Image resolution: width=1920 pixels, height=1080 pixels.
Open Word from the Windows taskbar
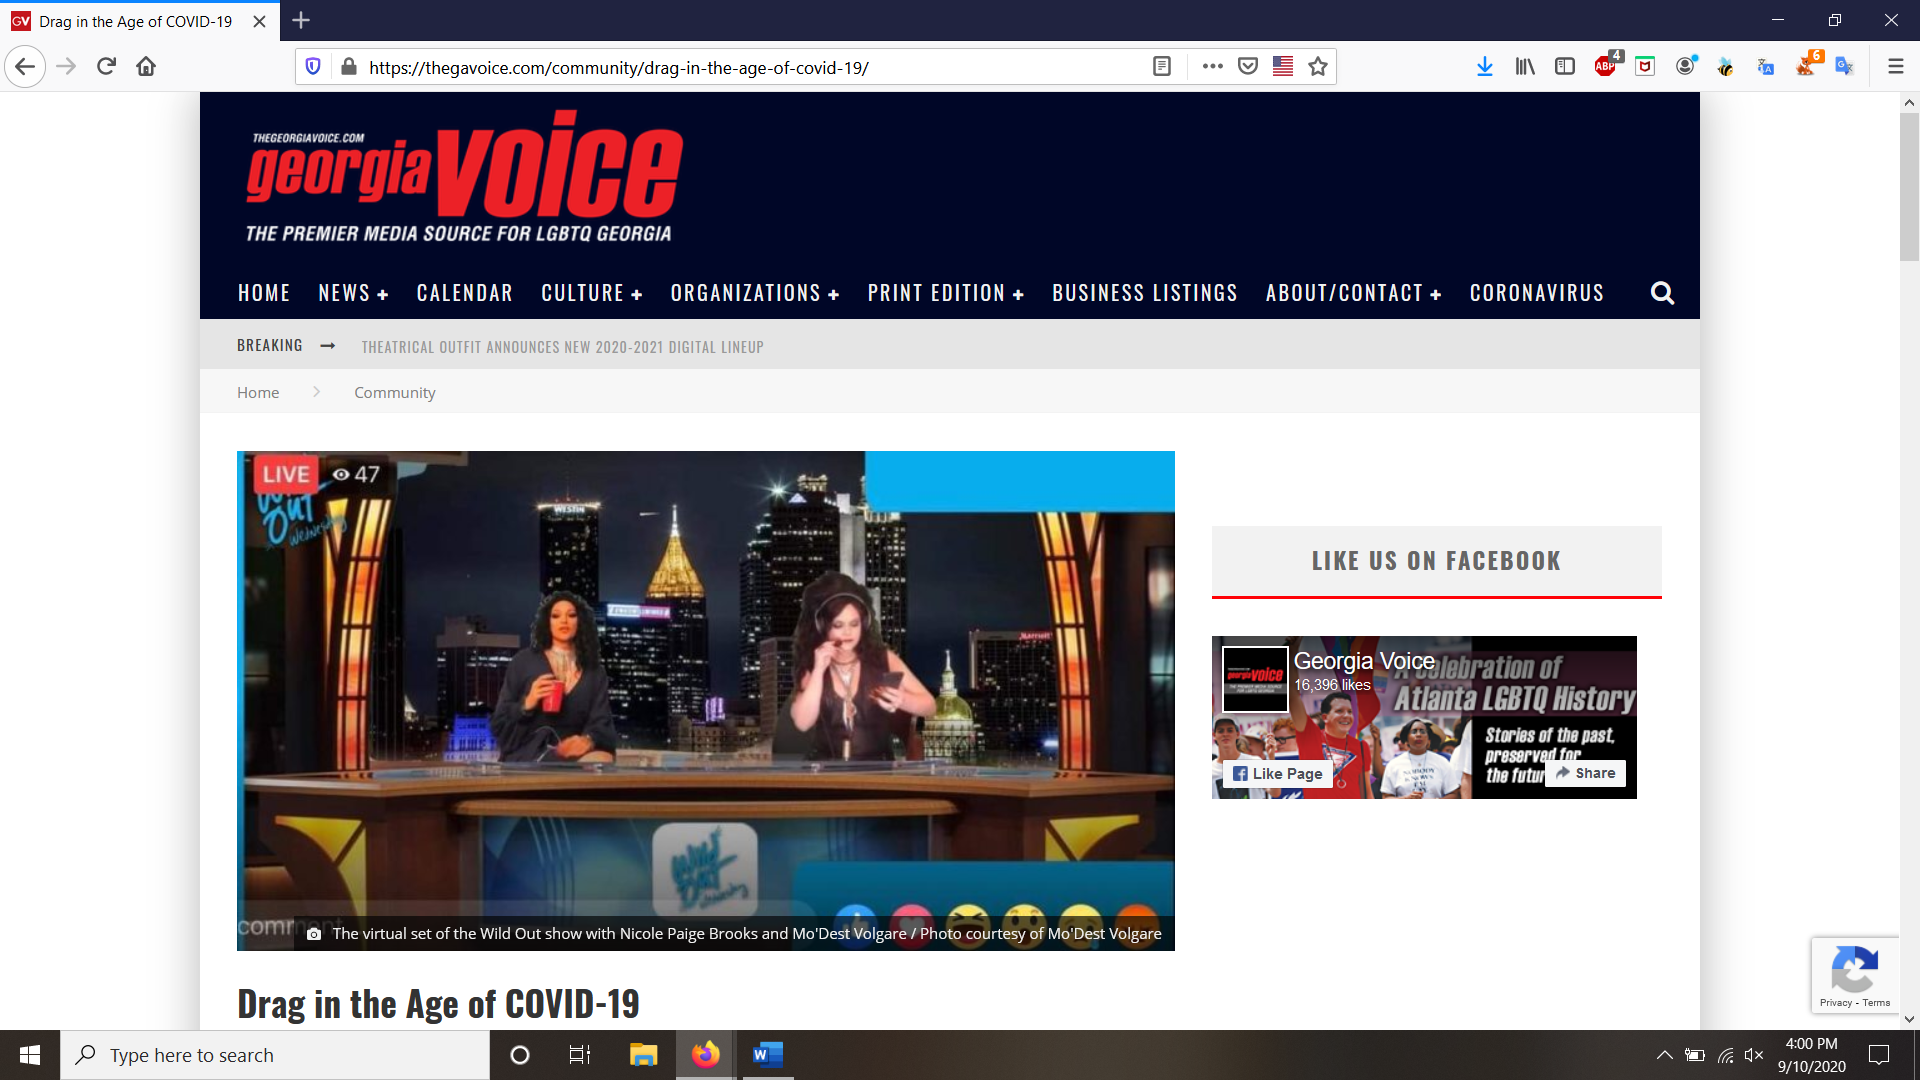767,1055
